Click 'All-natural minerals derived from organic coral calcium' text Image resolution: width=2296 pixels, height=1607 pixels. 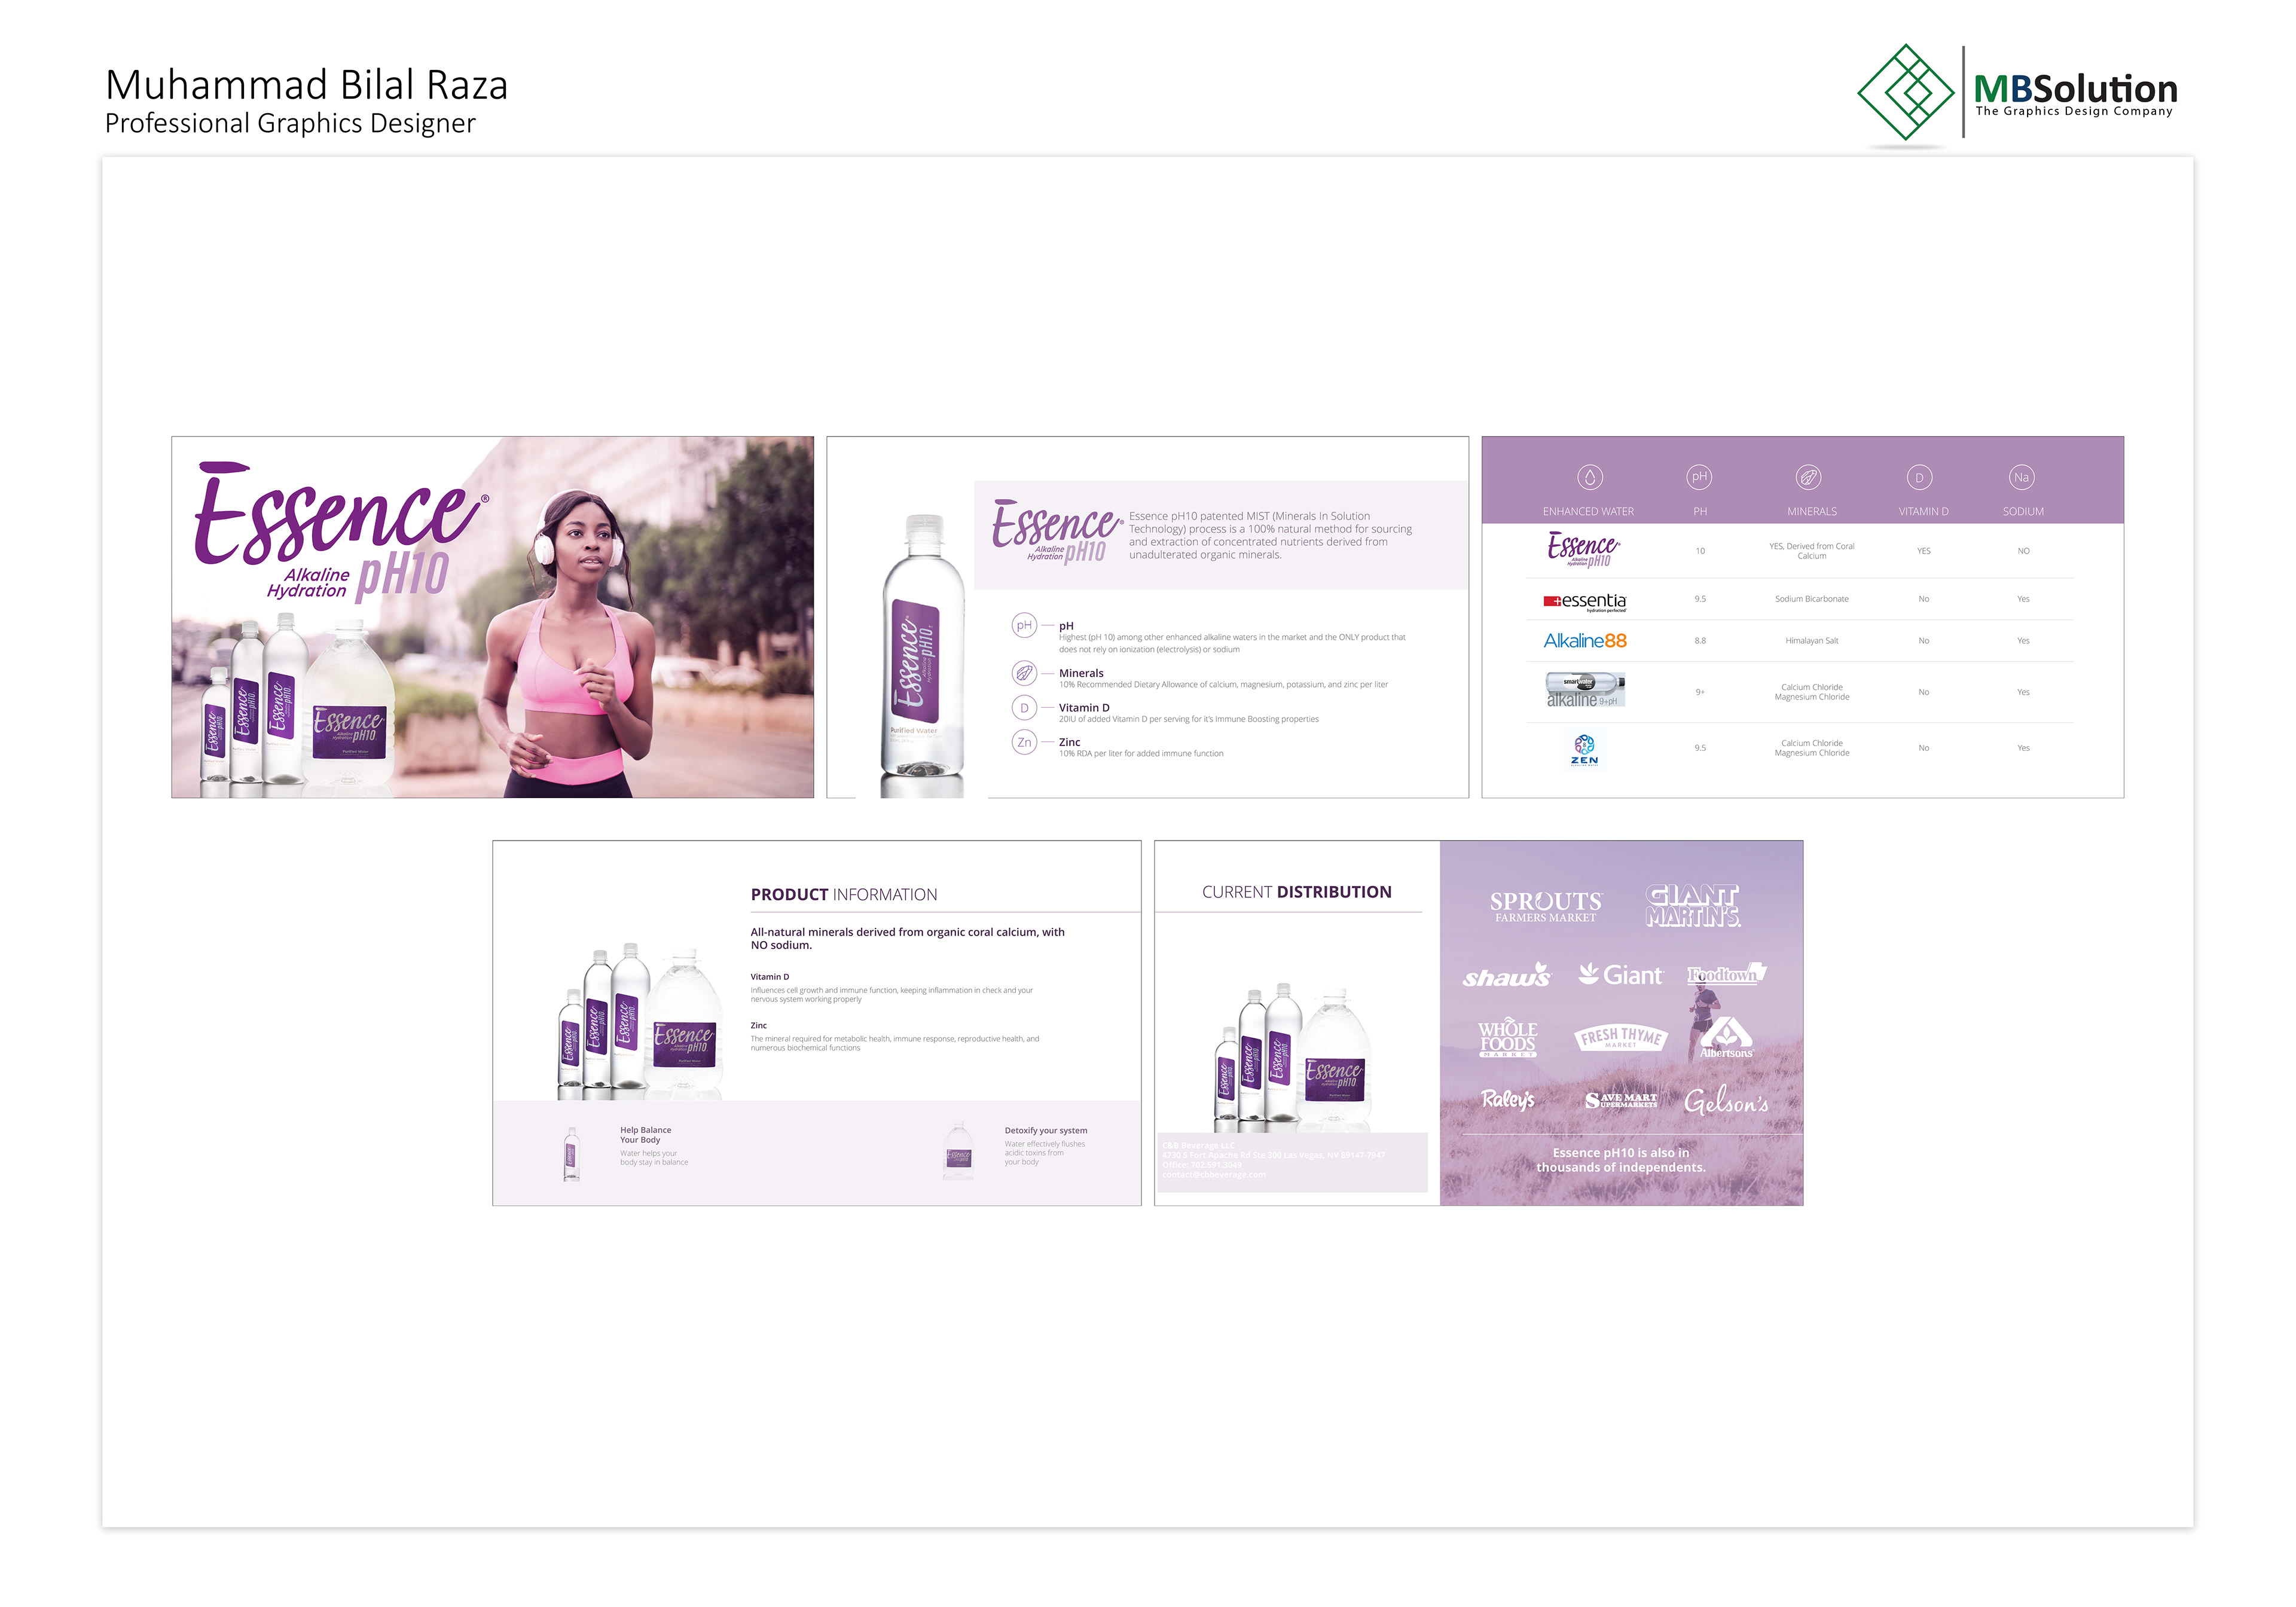click(x=907, y=938)
